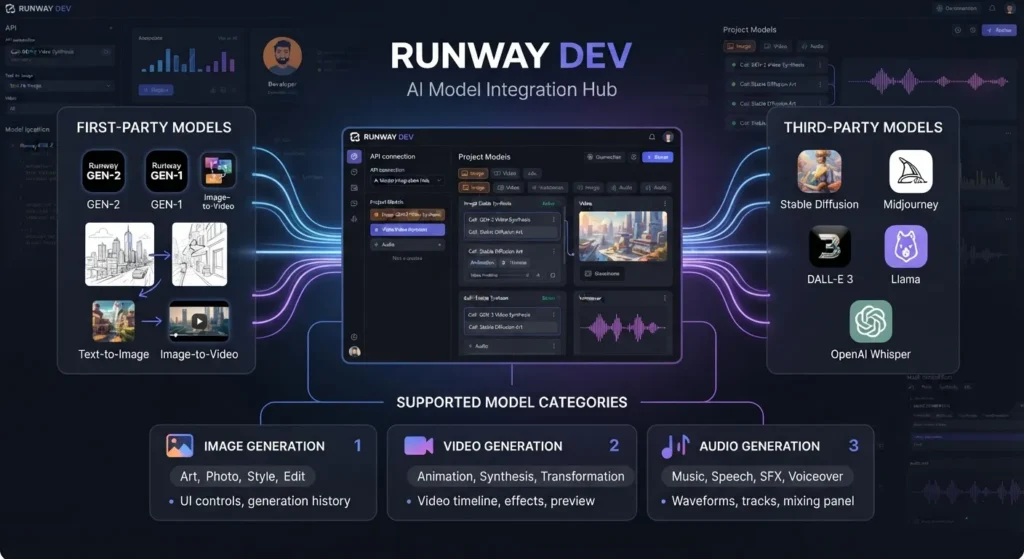Select the orange highlighted project item in center window
The width and height of the screenshot is (1024, 559).
click(x=408, y=214)
